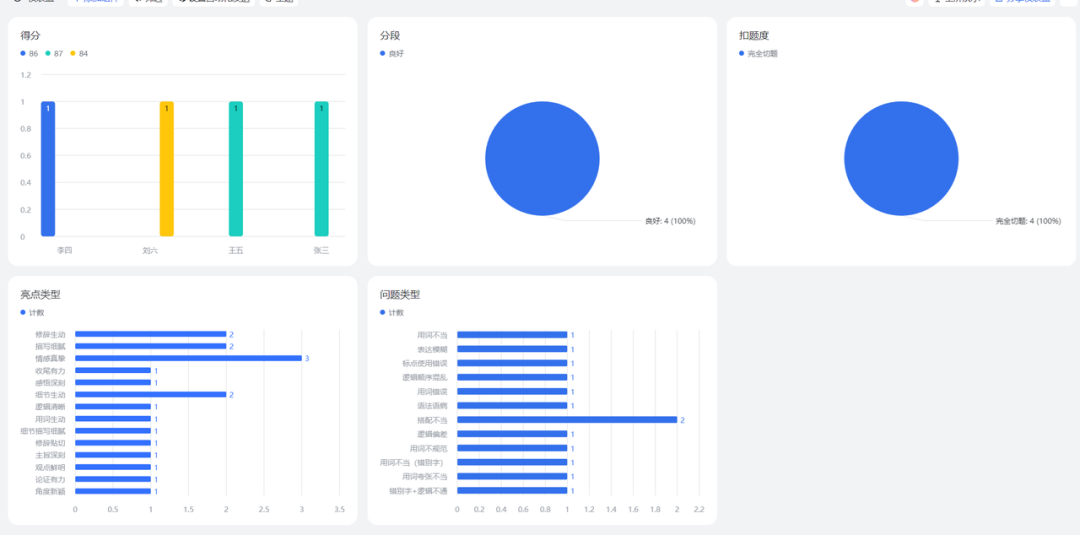Click the 张三 x-axis label
The image size is (1080, 535).
[321, 251]
